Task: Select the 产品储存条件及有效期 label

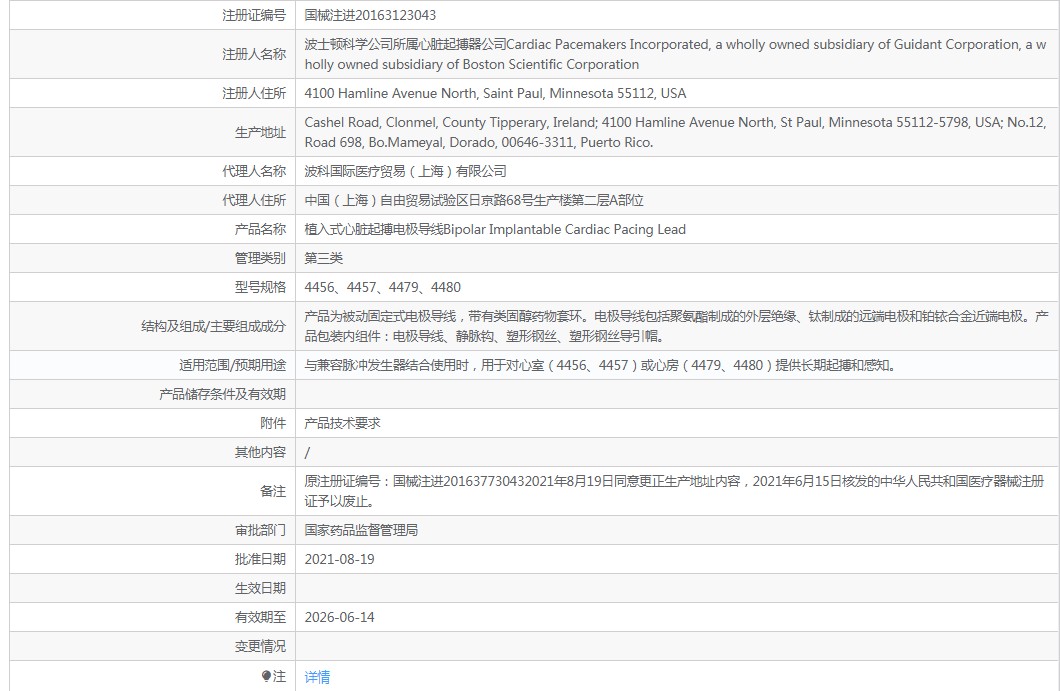Action: click(222, 394)
